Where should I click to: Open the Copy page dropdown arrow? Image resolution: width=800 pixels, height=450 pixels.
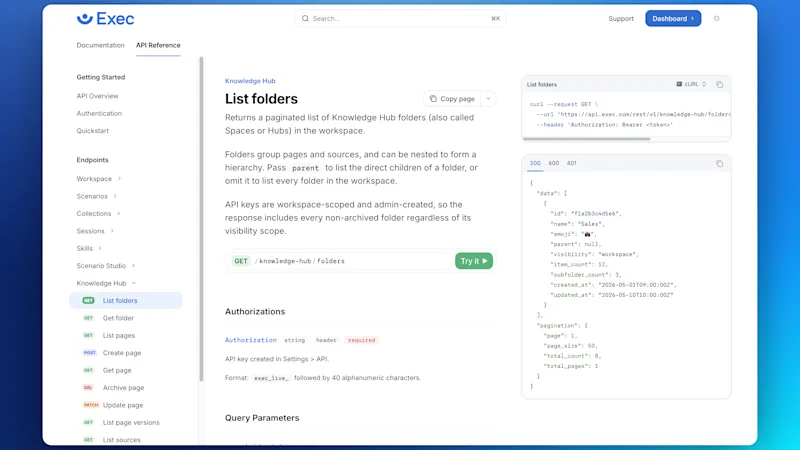[488, 98]
